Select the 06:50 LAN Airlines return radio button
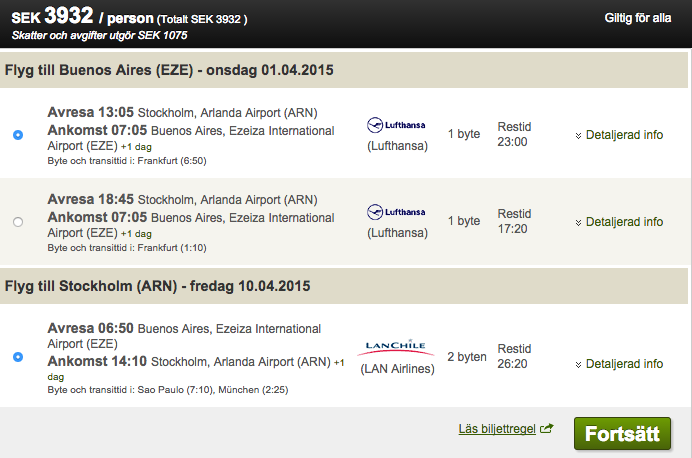The width and height of the screenshot is (692, 458). (18, 357)
